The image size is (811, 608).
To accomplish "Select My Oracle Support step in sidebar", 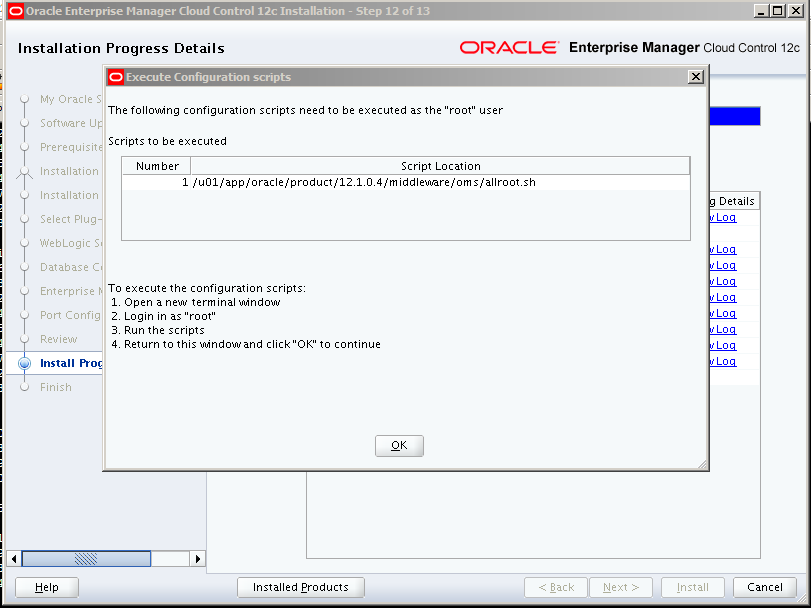I will 70,99.
